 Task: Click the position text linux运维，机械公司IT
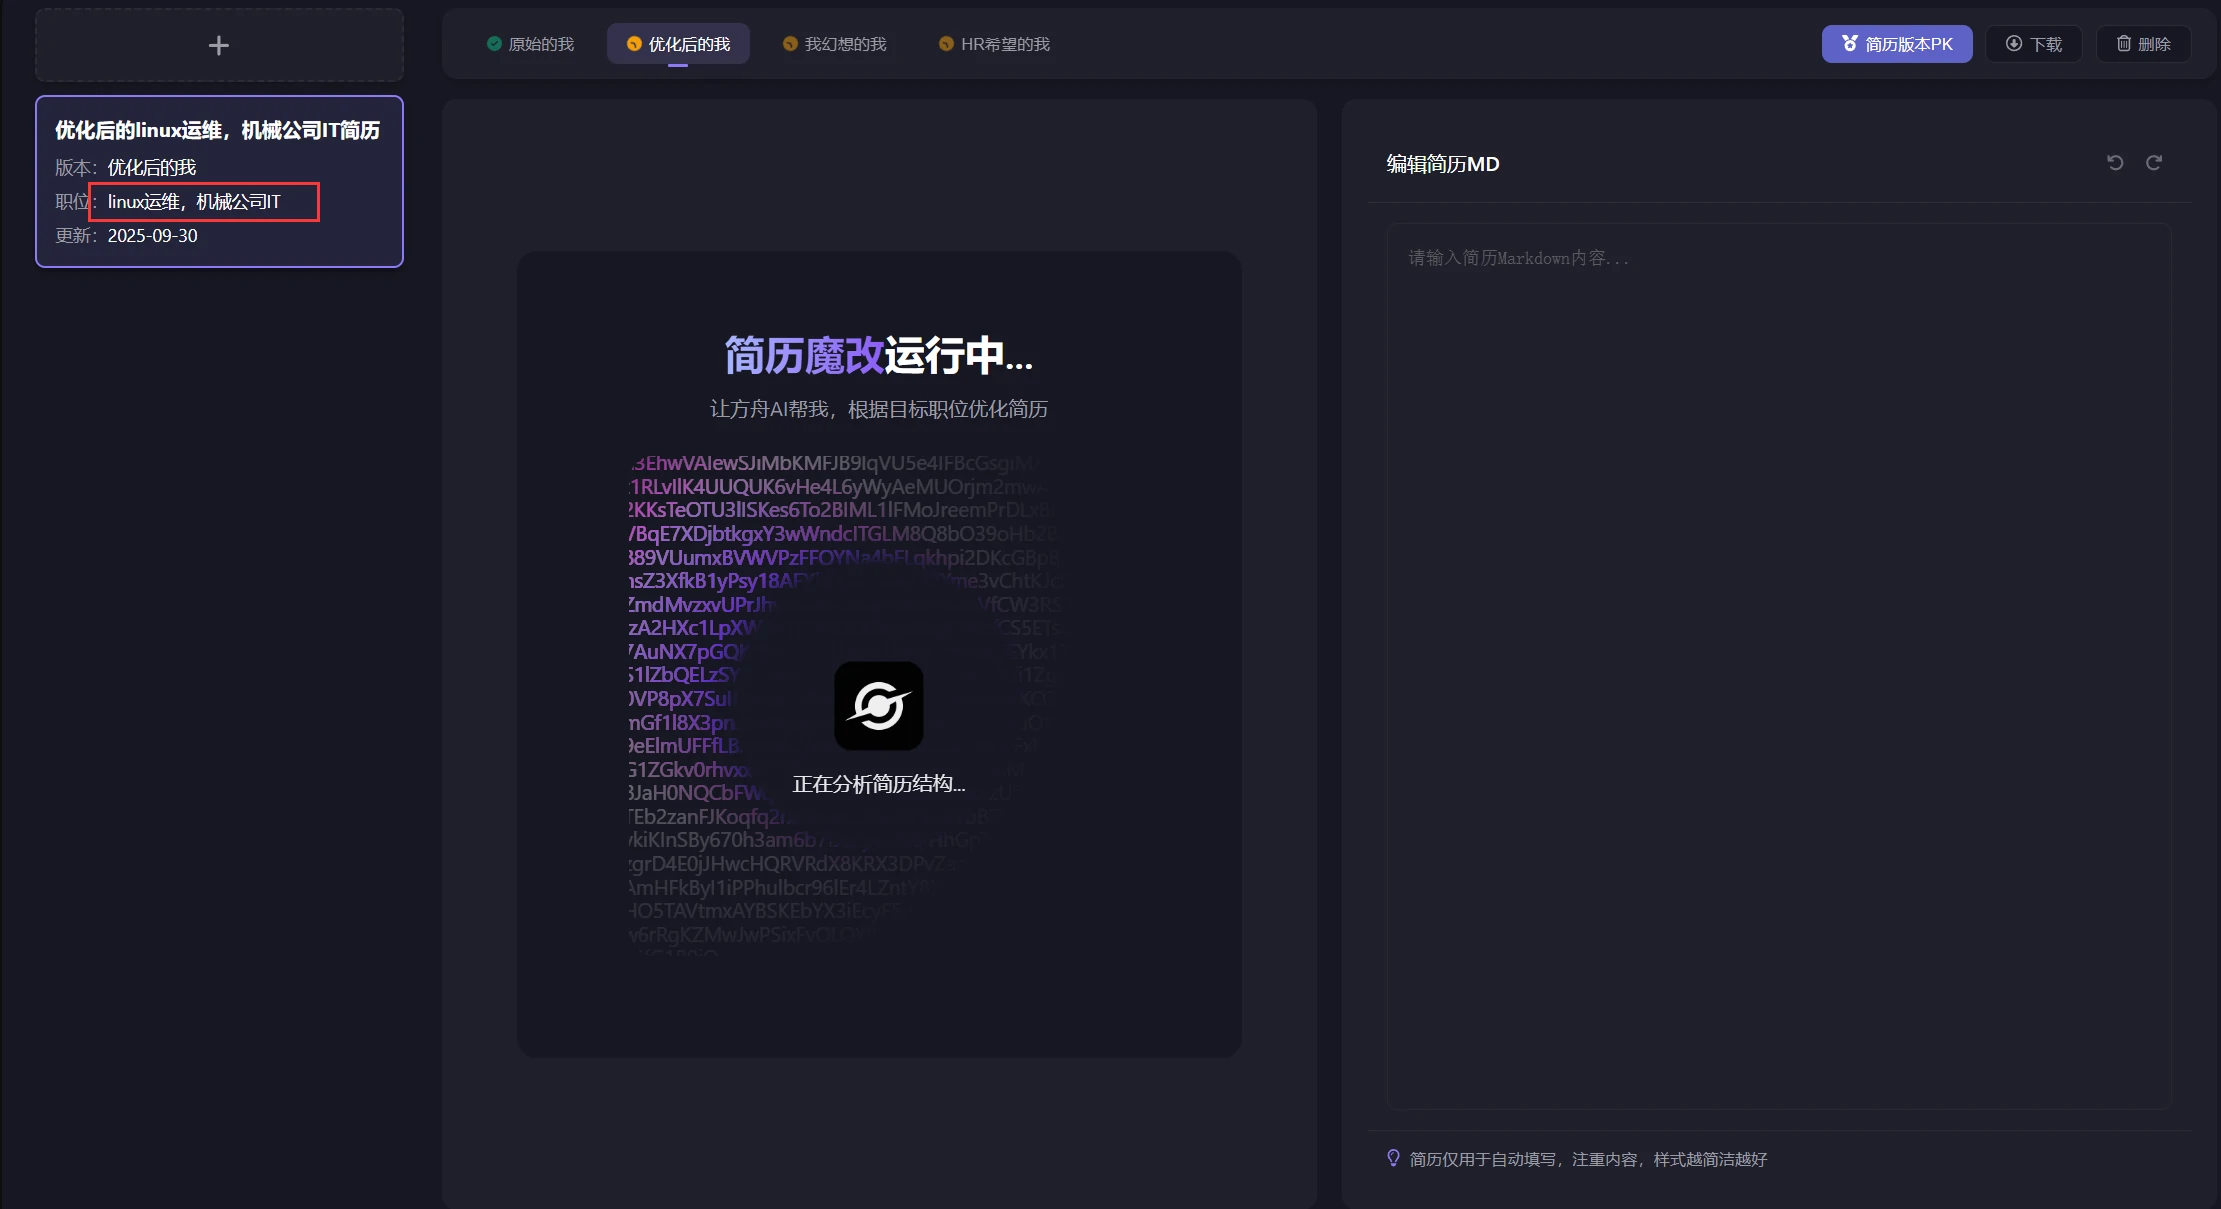195,202
